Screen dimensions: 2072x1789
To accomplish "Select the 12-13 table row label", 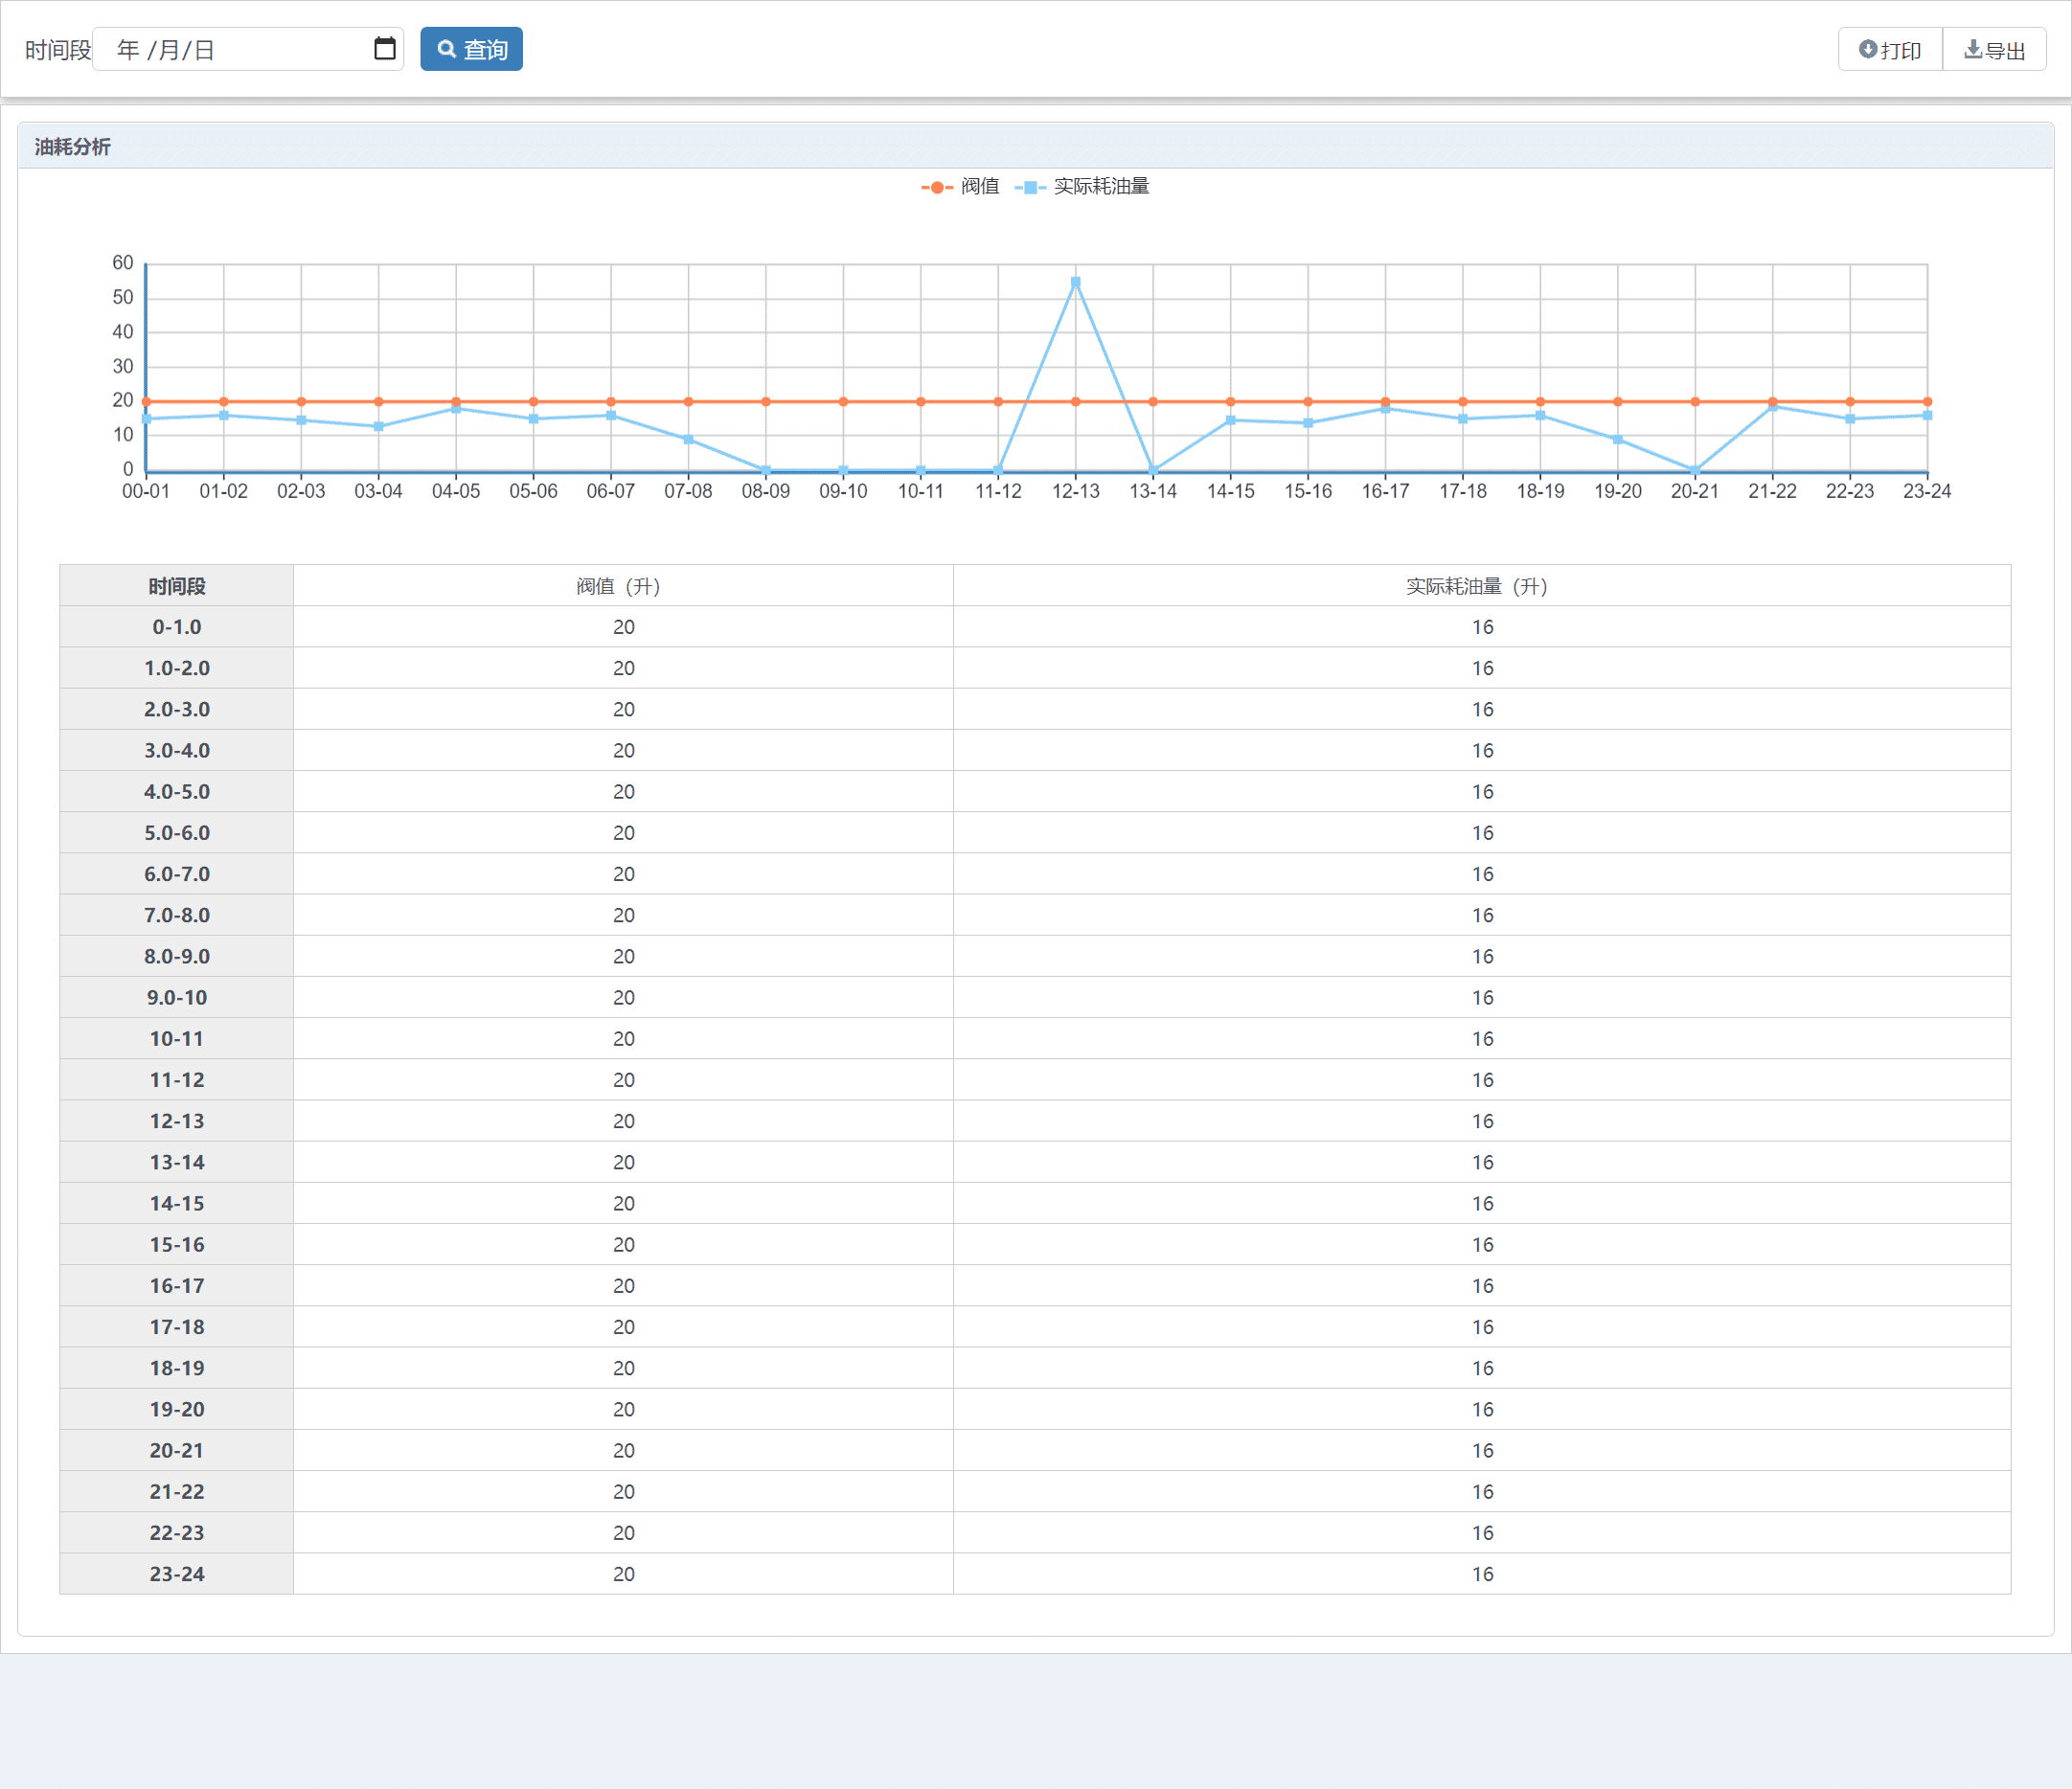I will (177, 1121).
